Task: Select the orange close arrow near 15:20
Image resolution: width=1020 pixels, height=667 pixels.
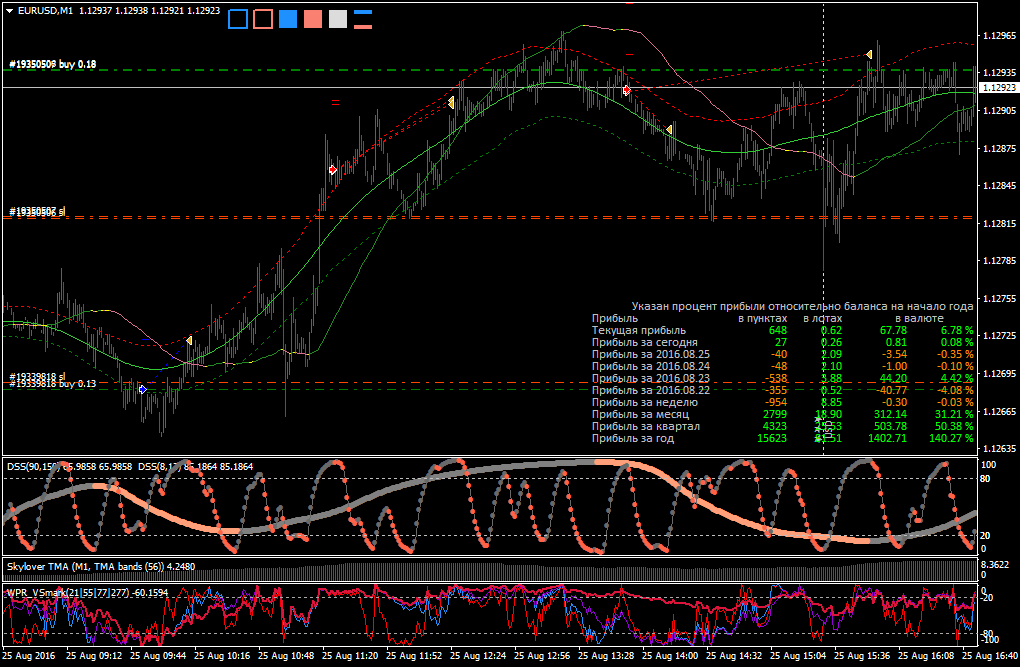Action: (868, 55)
